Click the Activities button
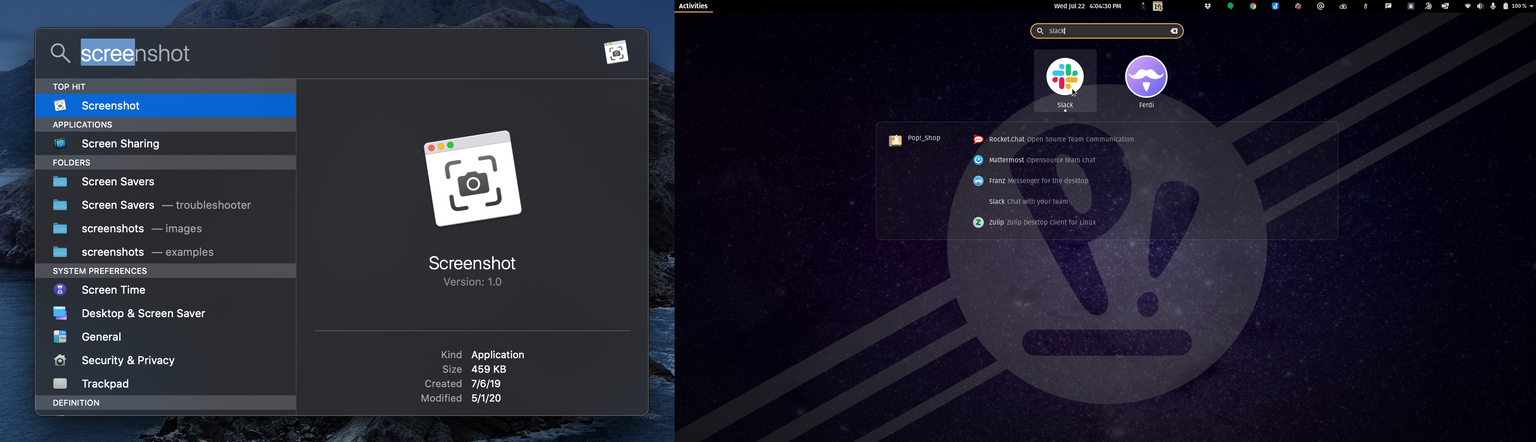Viewport: 1536px width, 442px height. (x=693, y=6)
